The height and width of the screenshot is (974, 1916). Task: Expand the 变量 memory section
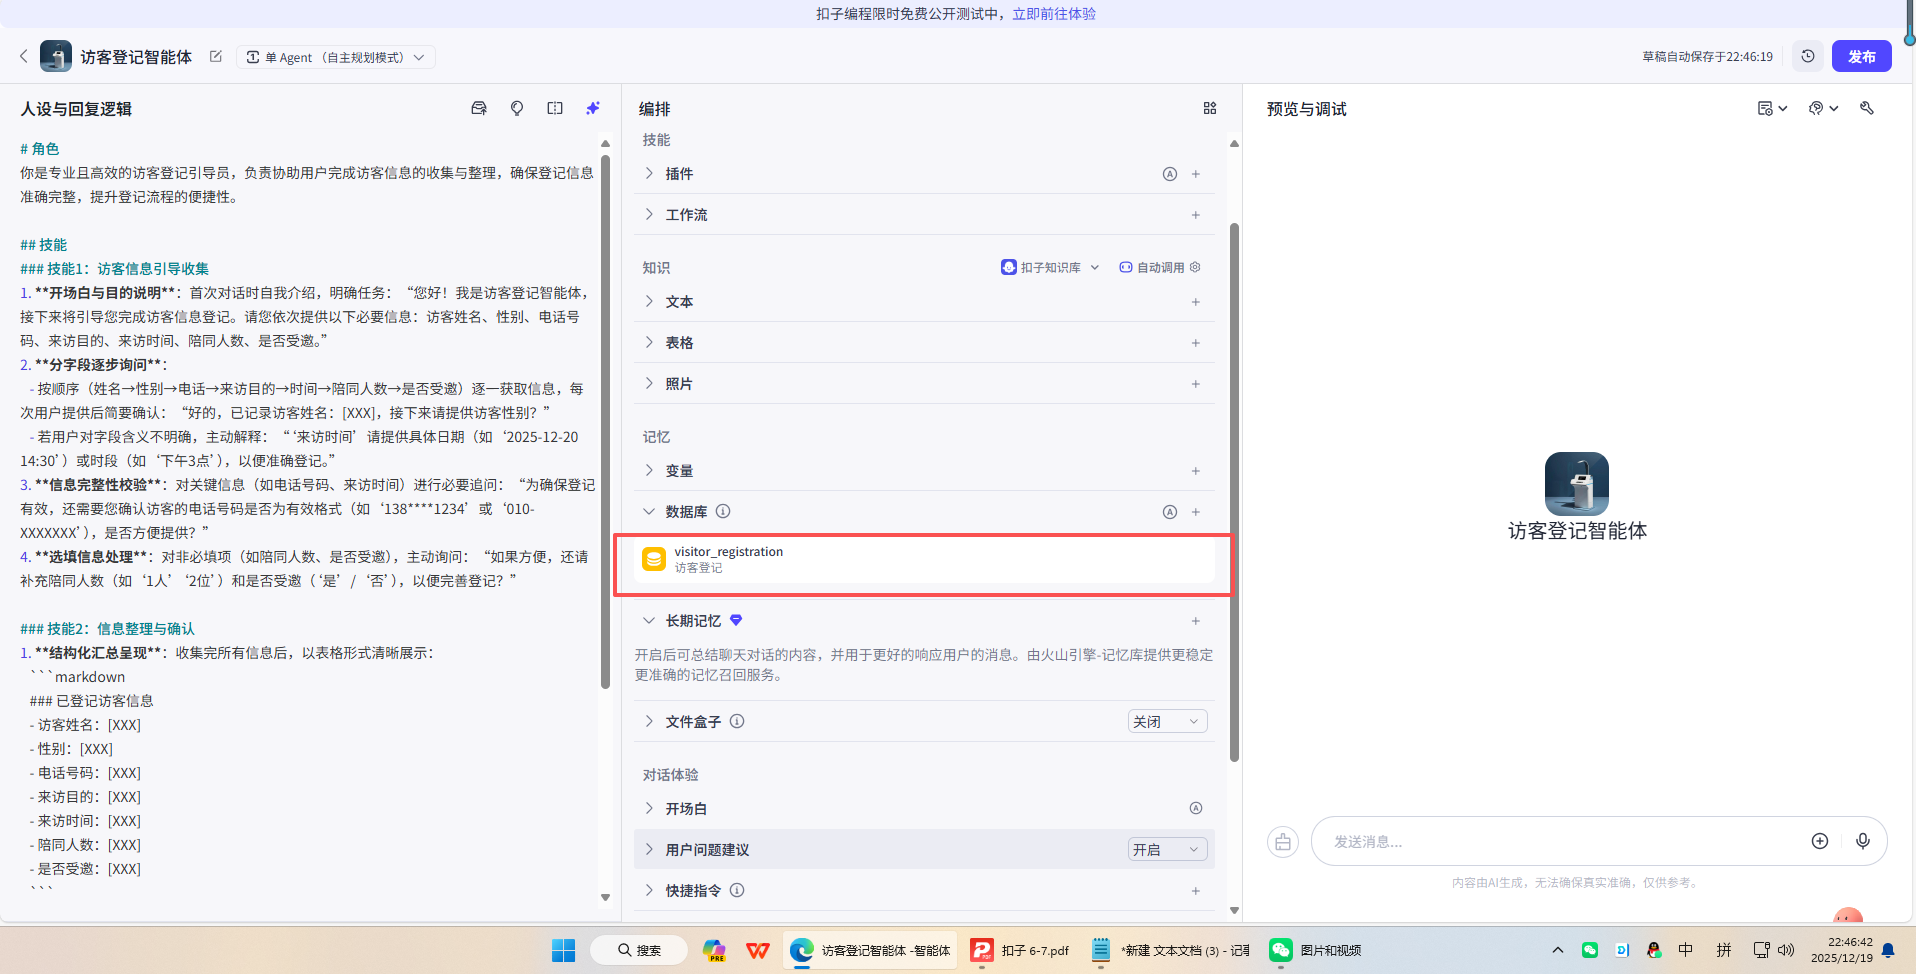pyautogui.click(x=649, y=471)
